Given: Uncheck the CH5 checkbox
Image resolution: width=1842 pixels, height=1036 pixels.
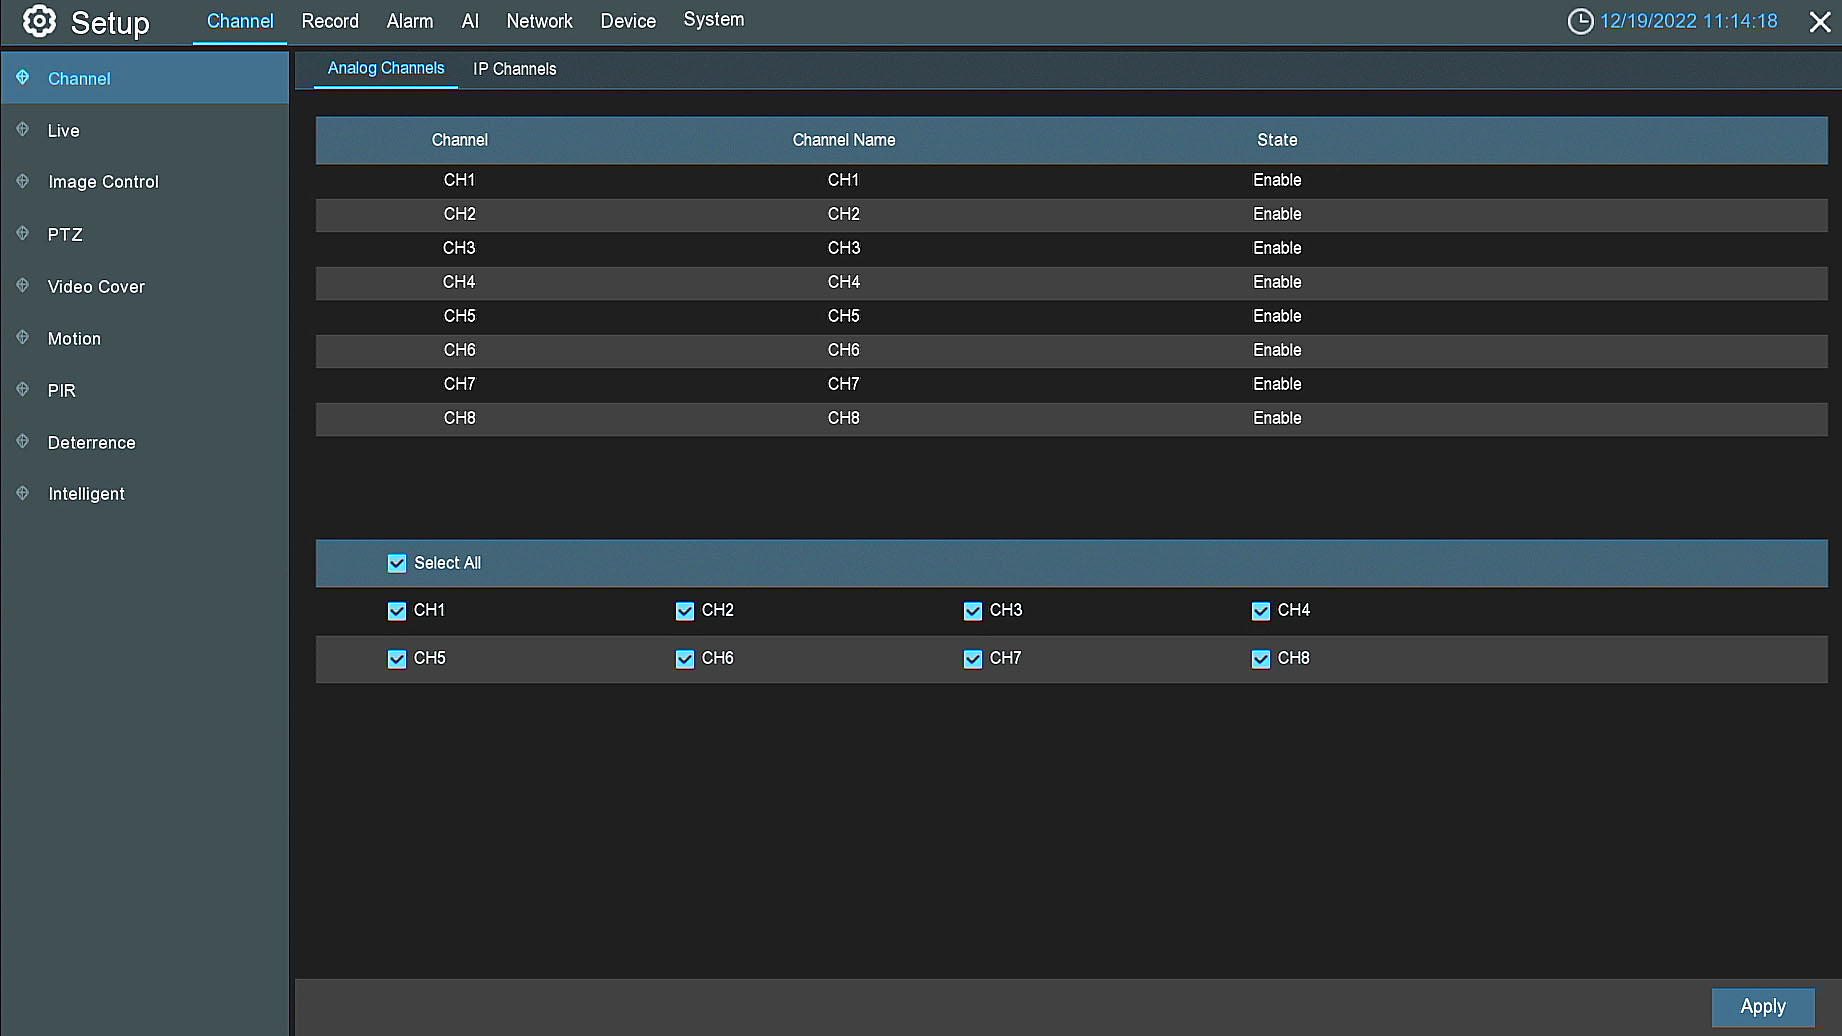Looking at the screenshot, I should pyautogui.click(x=397, y=659).
